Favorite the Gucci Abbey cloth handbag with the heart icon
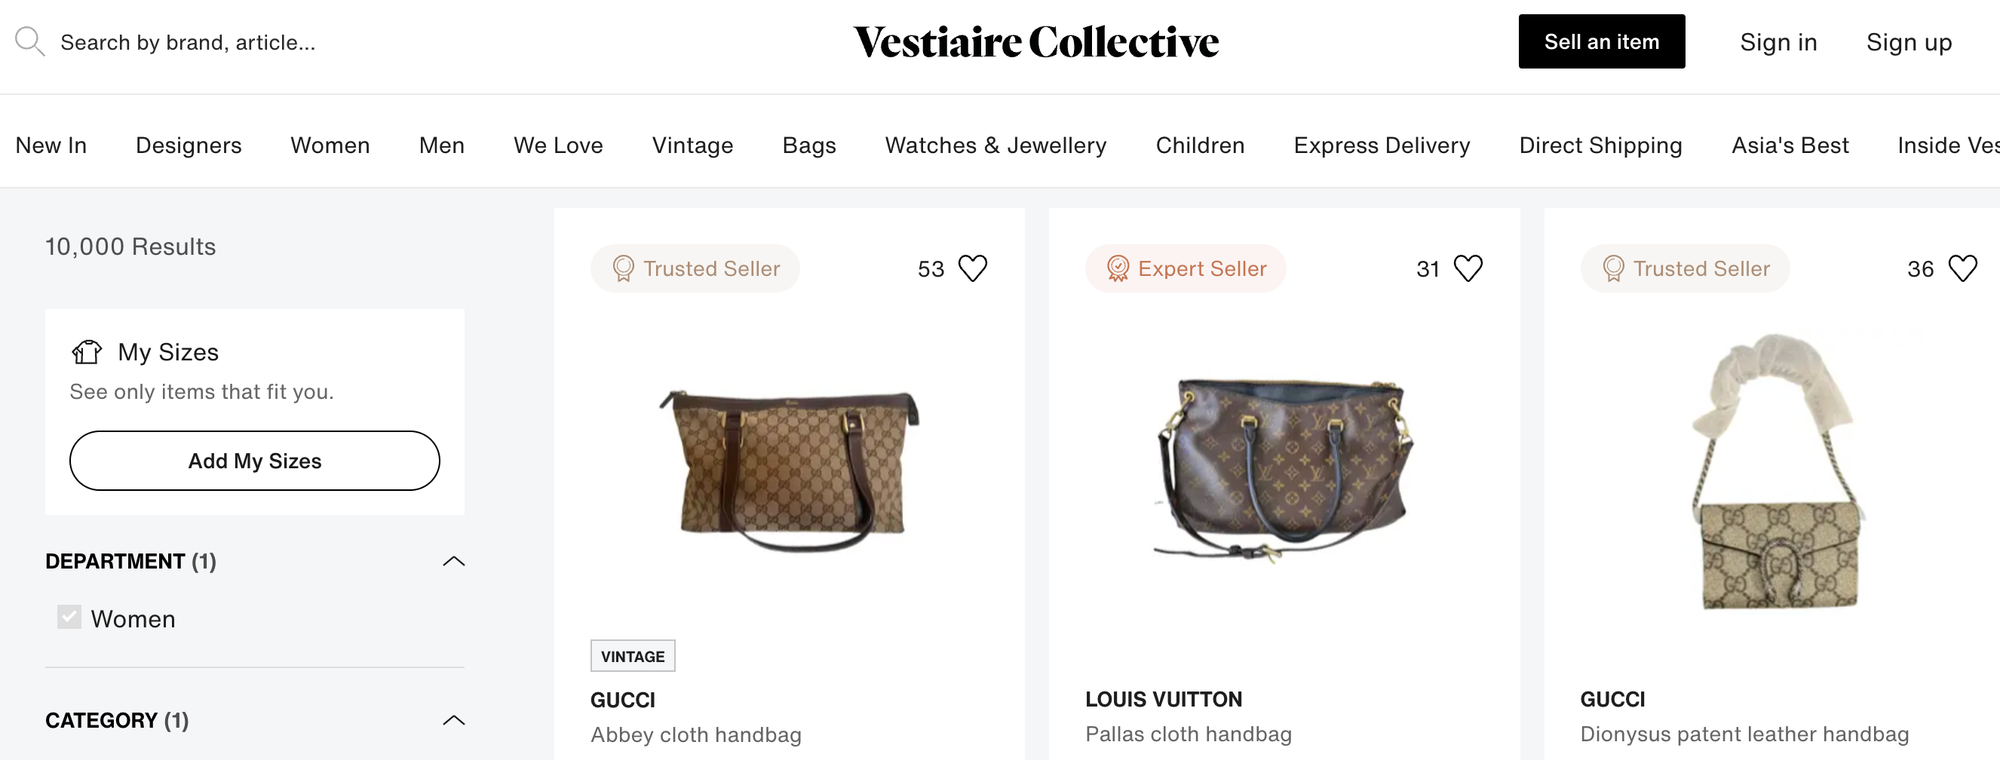This screenshot has width=2000, height=760. click(x=972, y=268)
